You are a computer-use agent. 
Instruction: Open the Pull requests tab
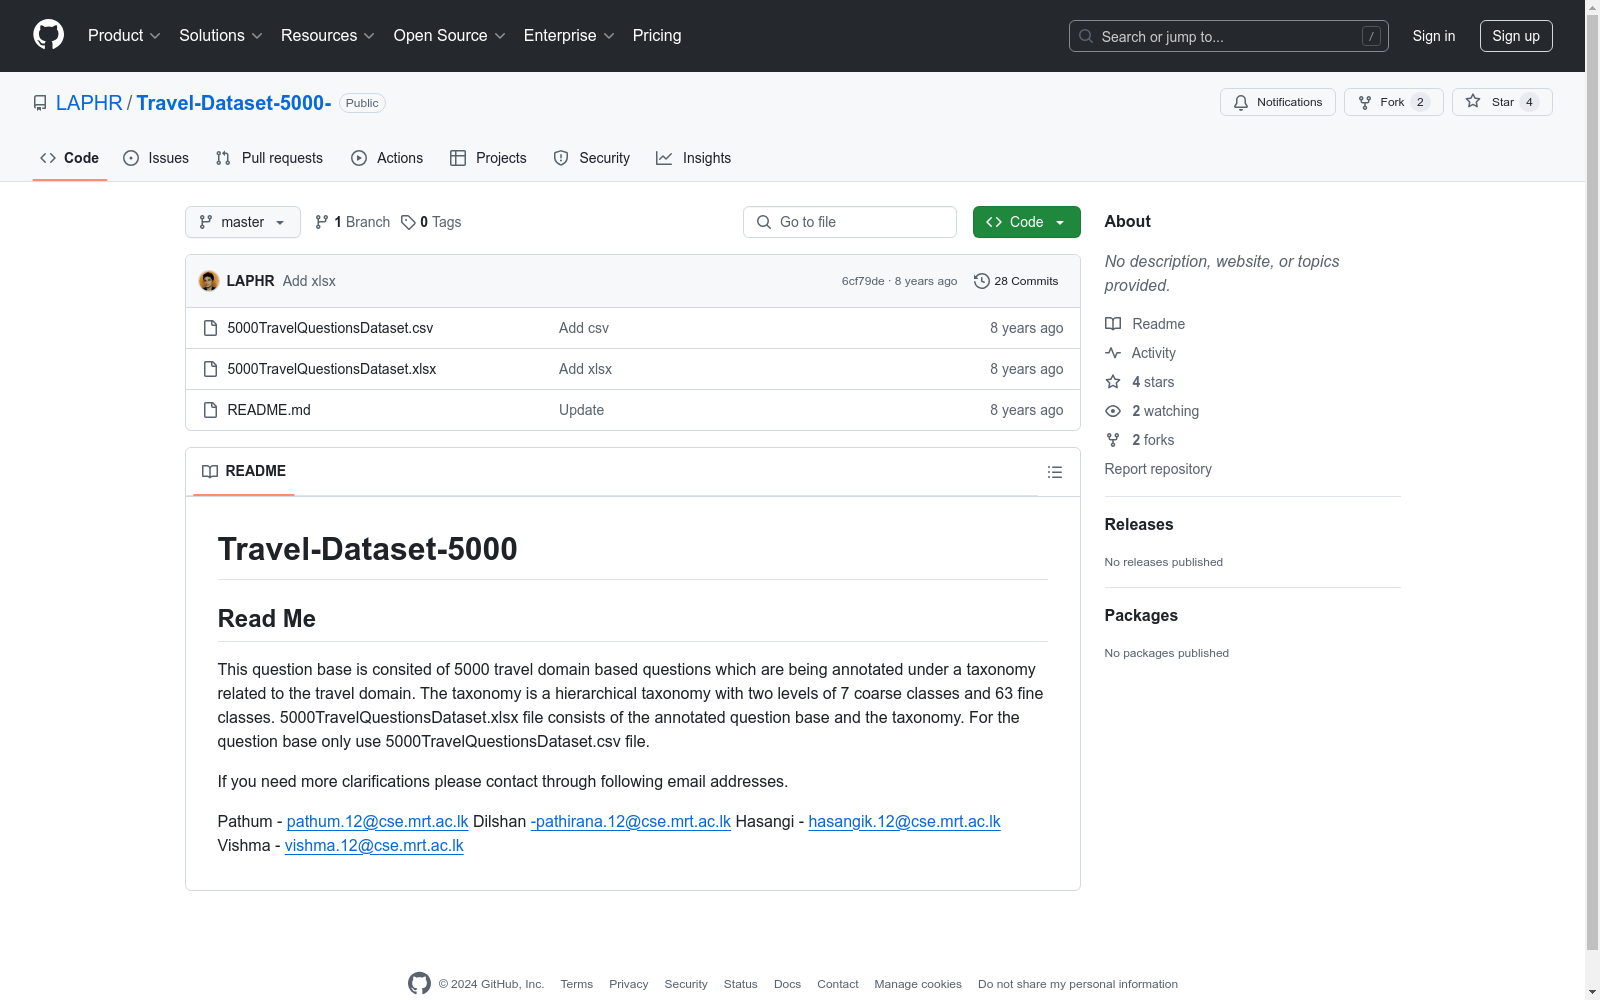coord(269,158)
